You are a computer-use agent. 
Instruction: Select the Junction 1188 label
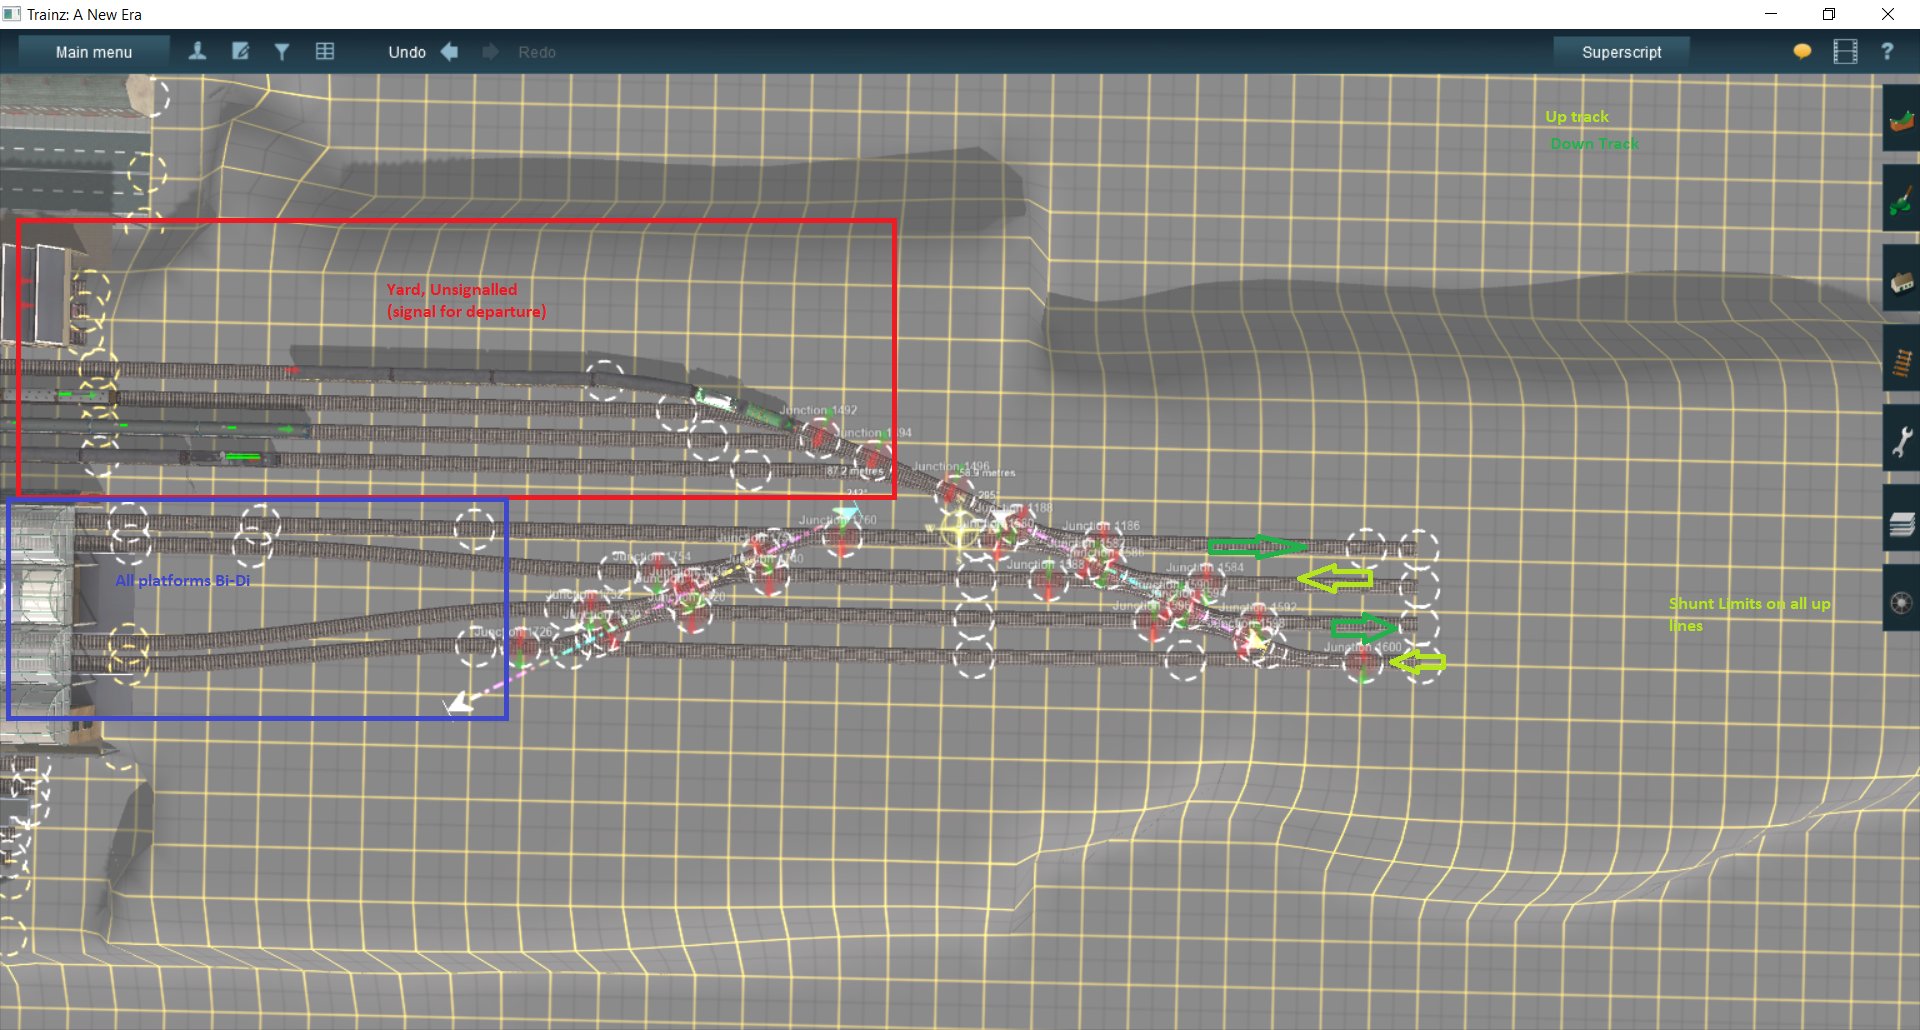1014,508
